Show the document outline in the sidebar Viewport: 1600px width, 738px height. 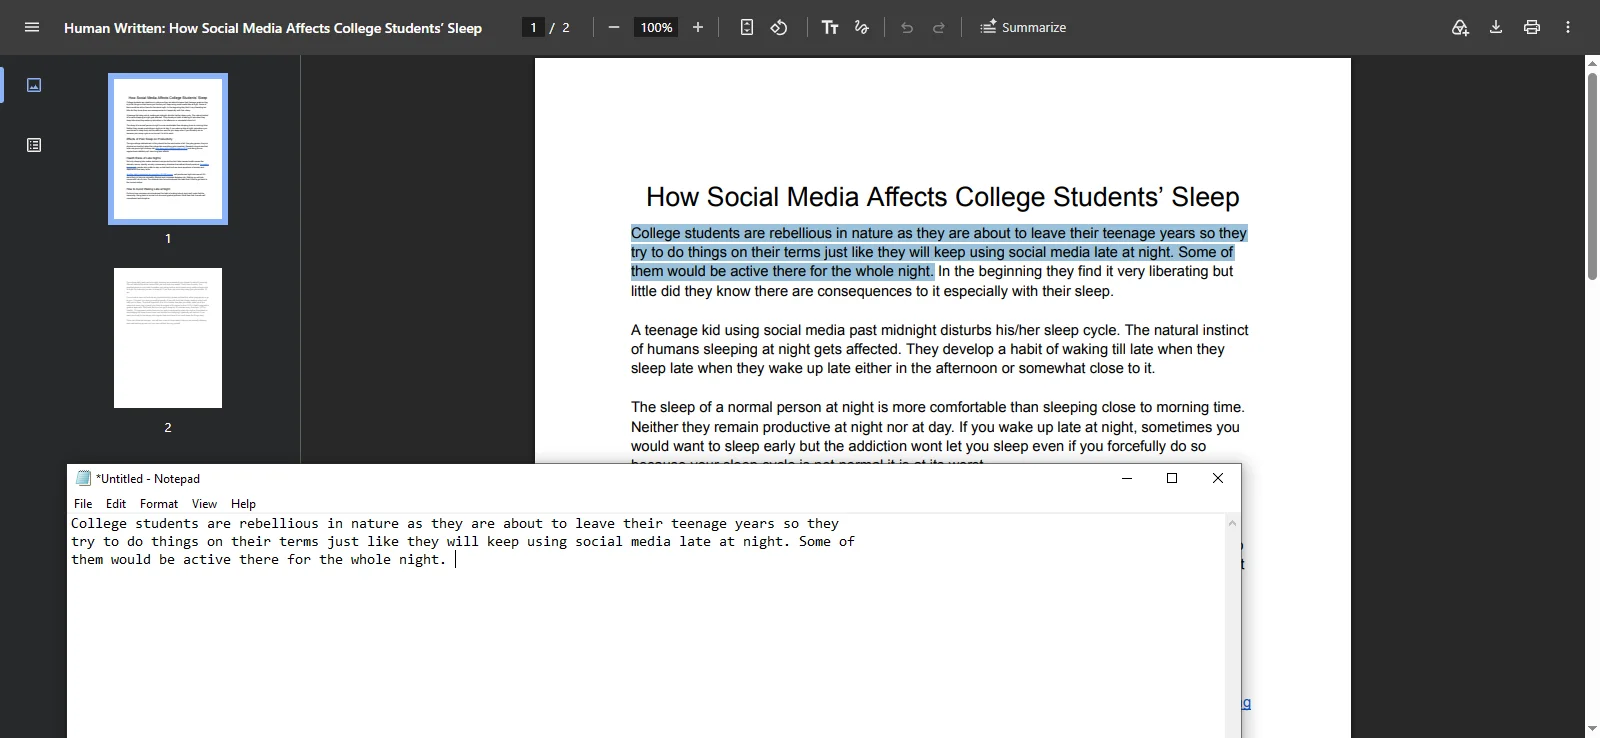pyautogui.click(x=34, y=145)
